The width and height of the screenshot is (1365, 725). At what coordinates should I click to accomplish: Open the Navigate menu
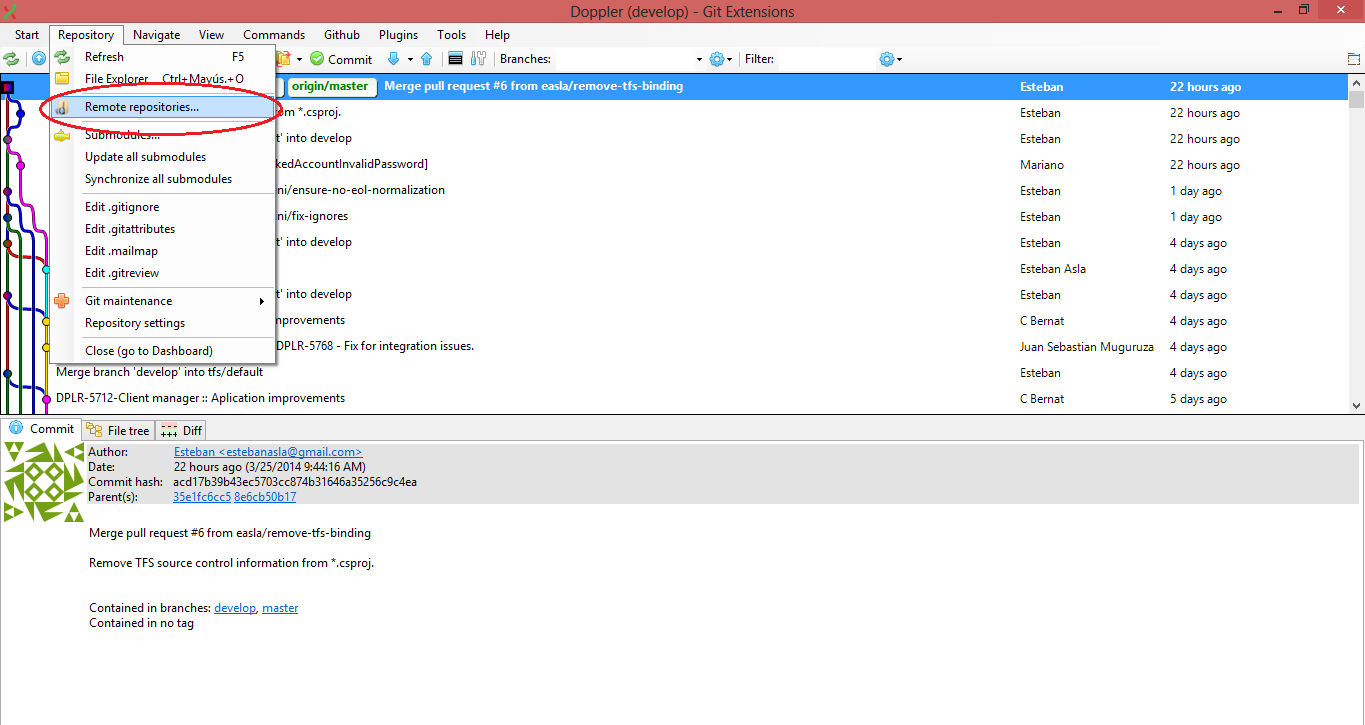[x=156, y=34]
